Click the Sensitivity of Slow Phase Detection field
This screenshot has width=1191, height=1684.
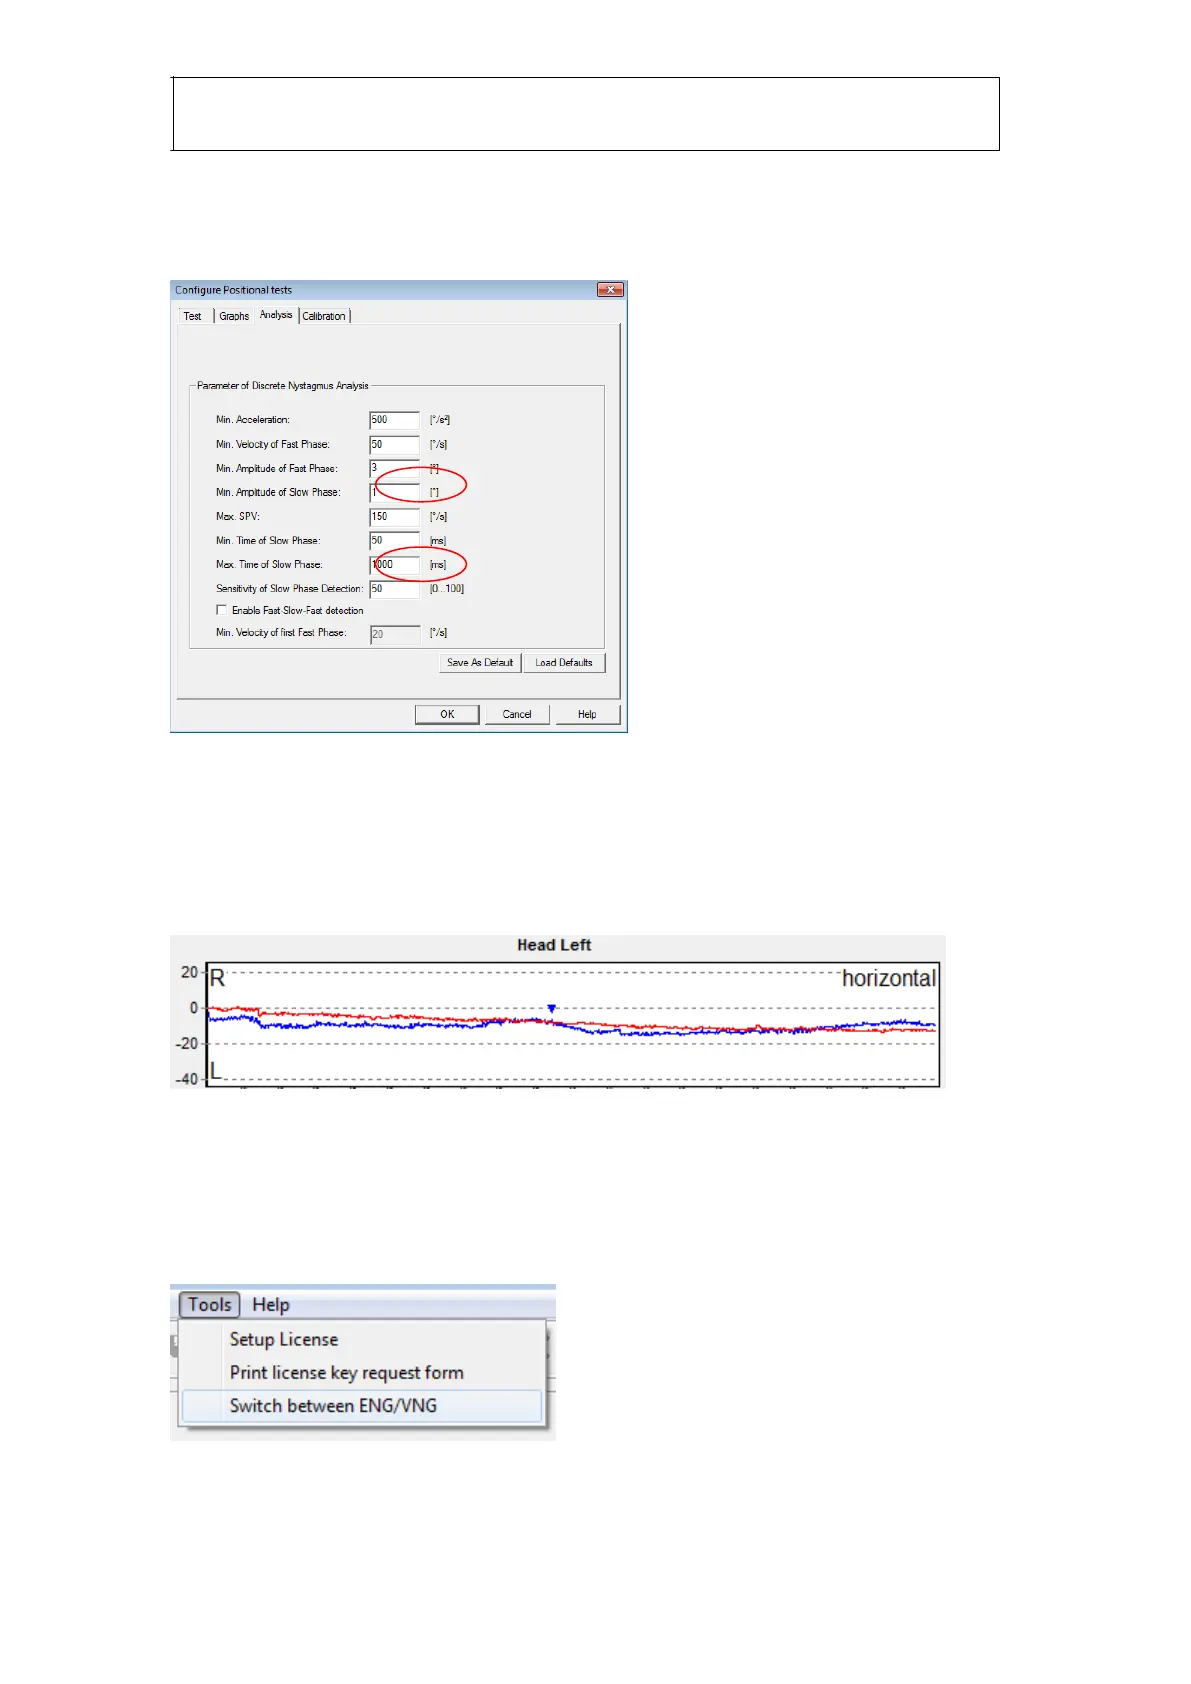pos(394,589)
